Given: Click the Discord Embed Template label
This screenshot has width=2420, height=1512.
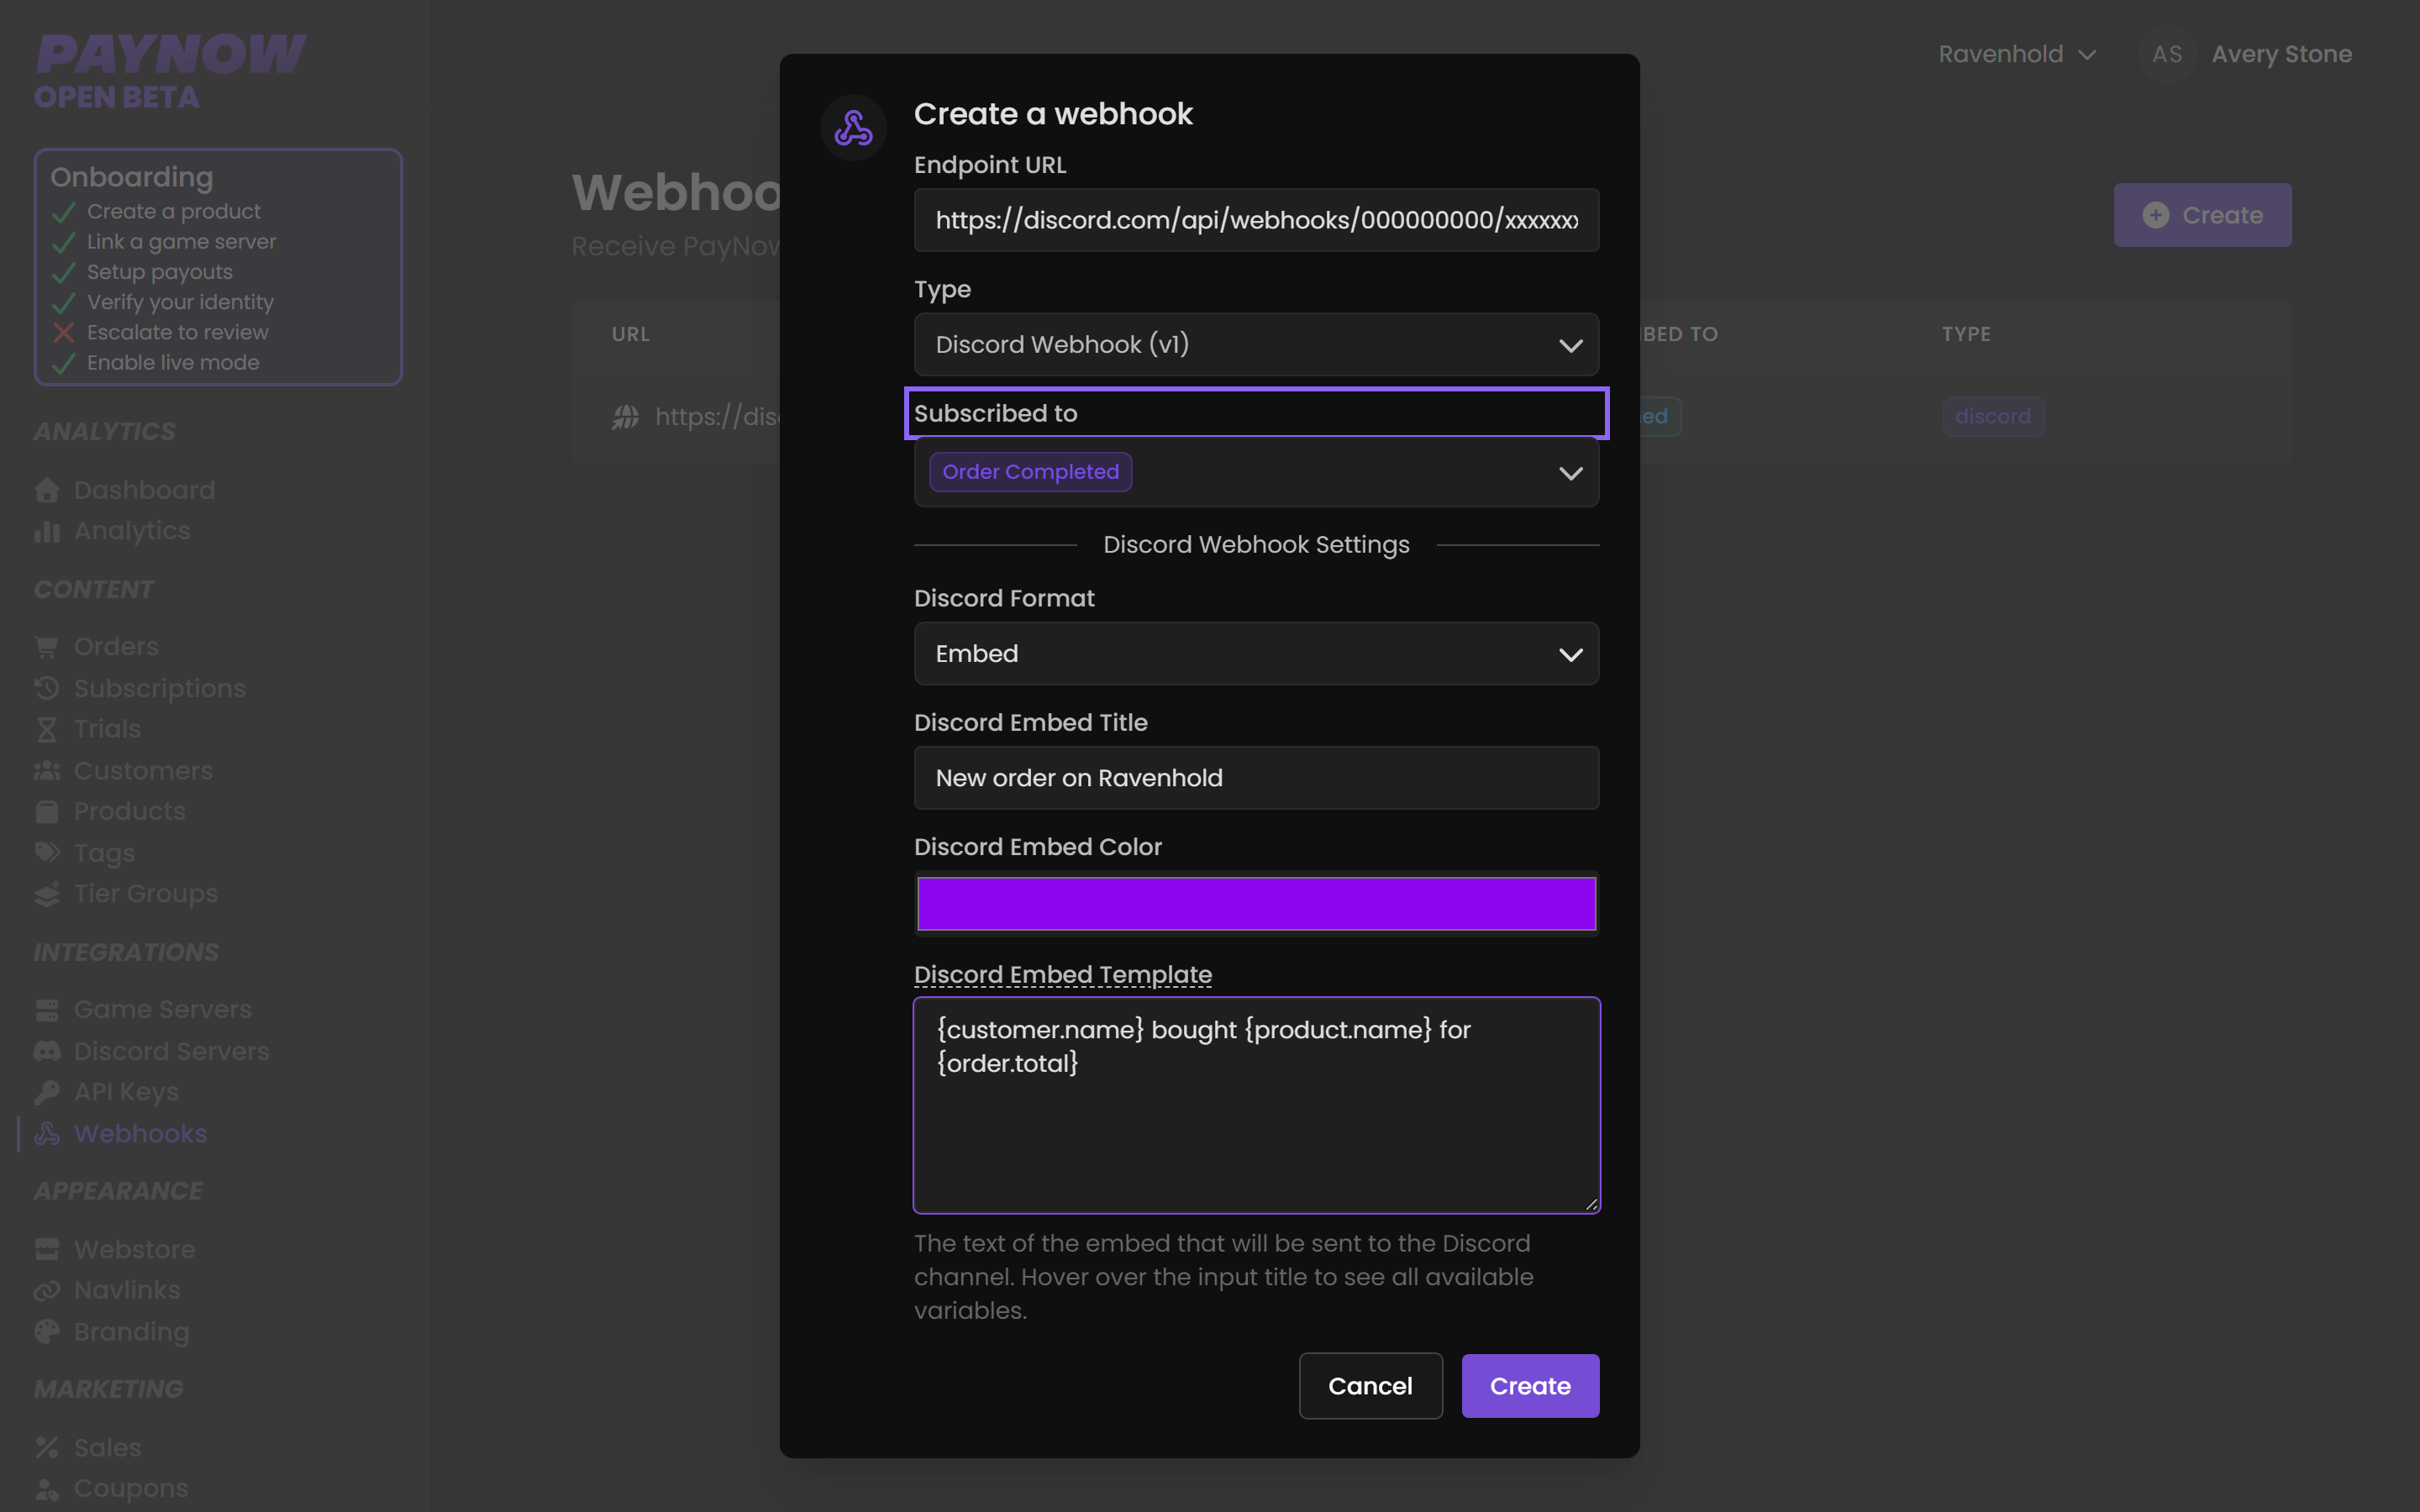Looking at the screenshot, I should (x=1062, y=974).
